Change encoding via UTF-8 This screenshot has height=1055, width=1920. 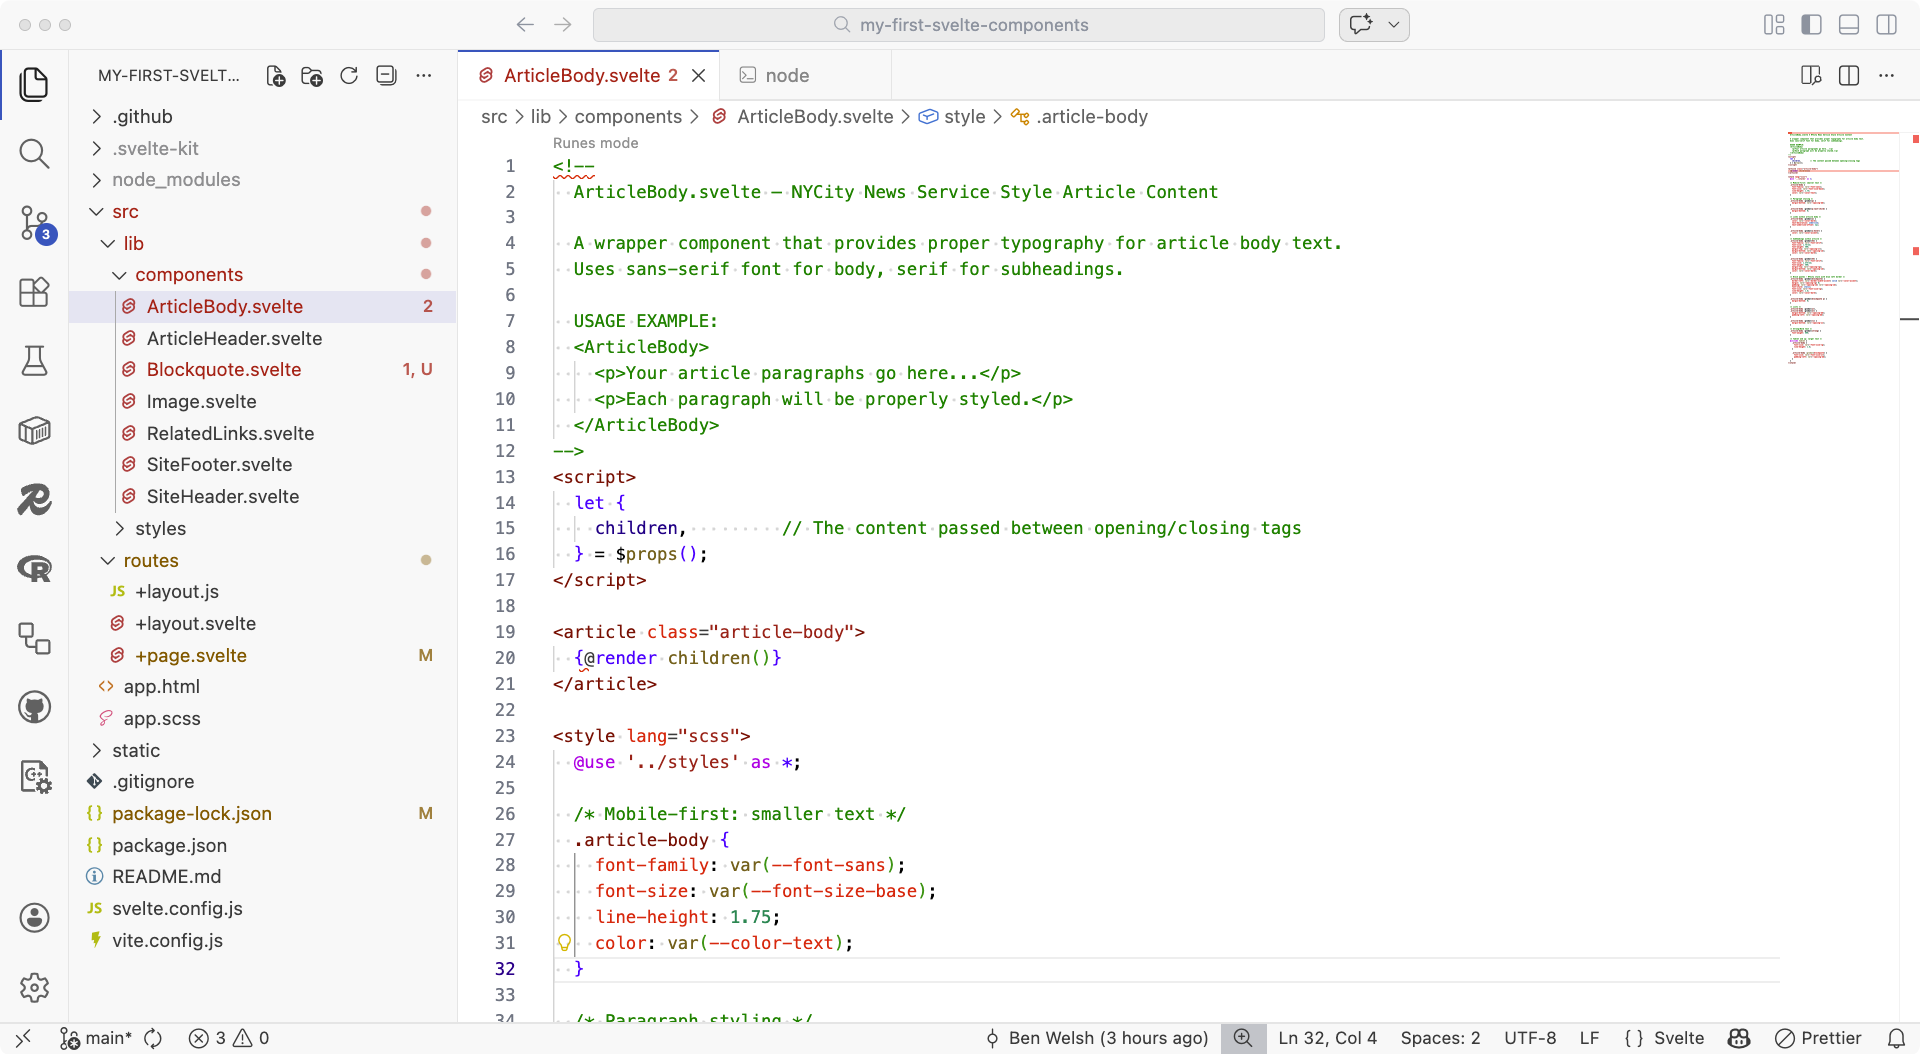(1530, 1039)
